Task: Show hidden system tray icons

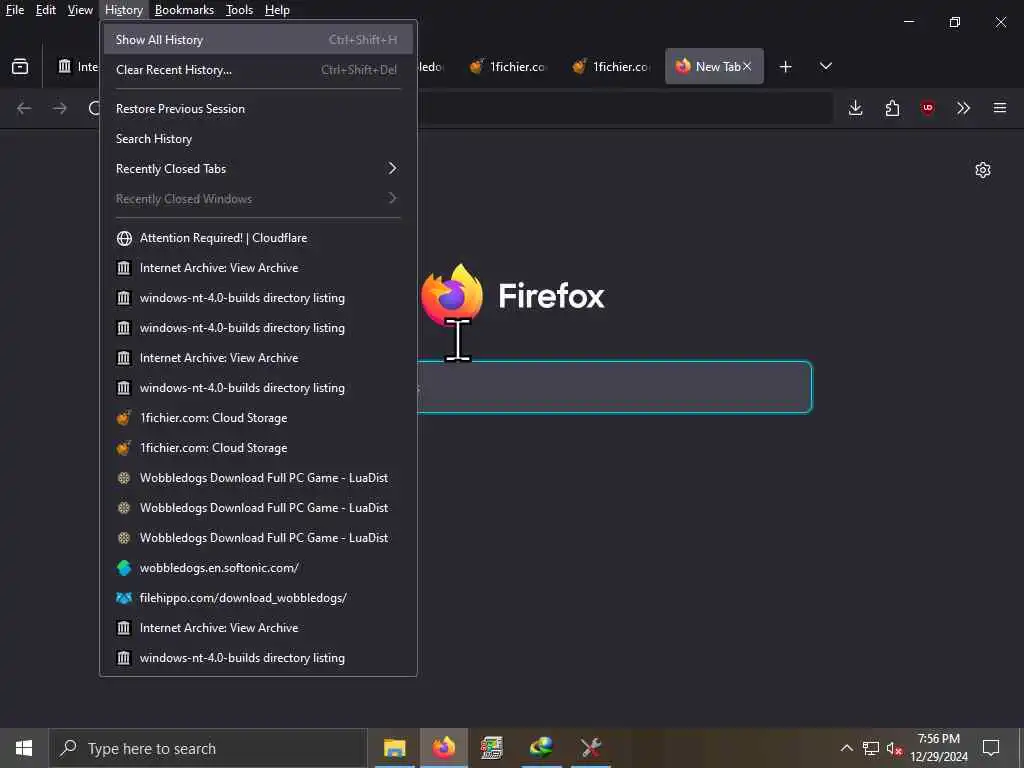Action: 846,748
